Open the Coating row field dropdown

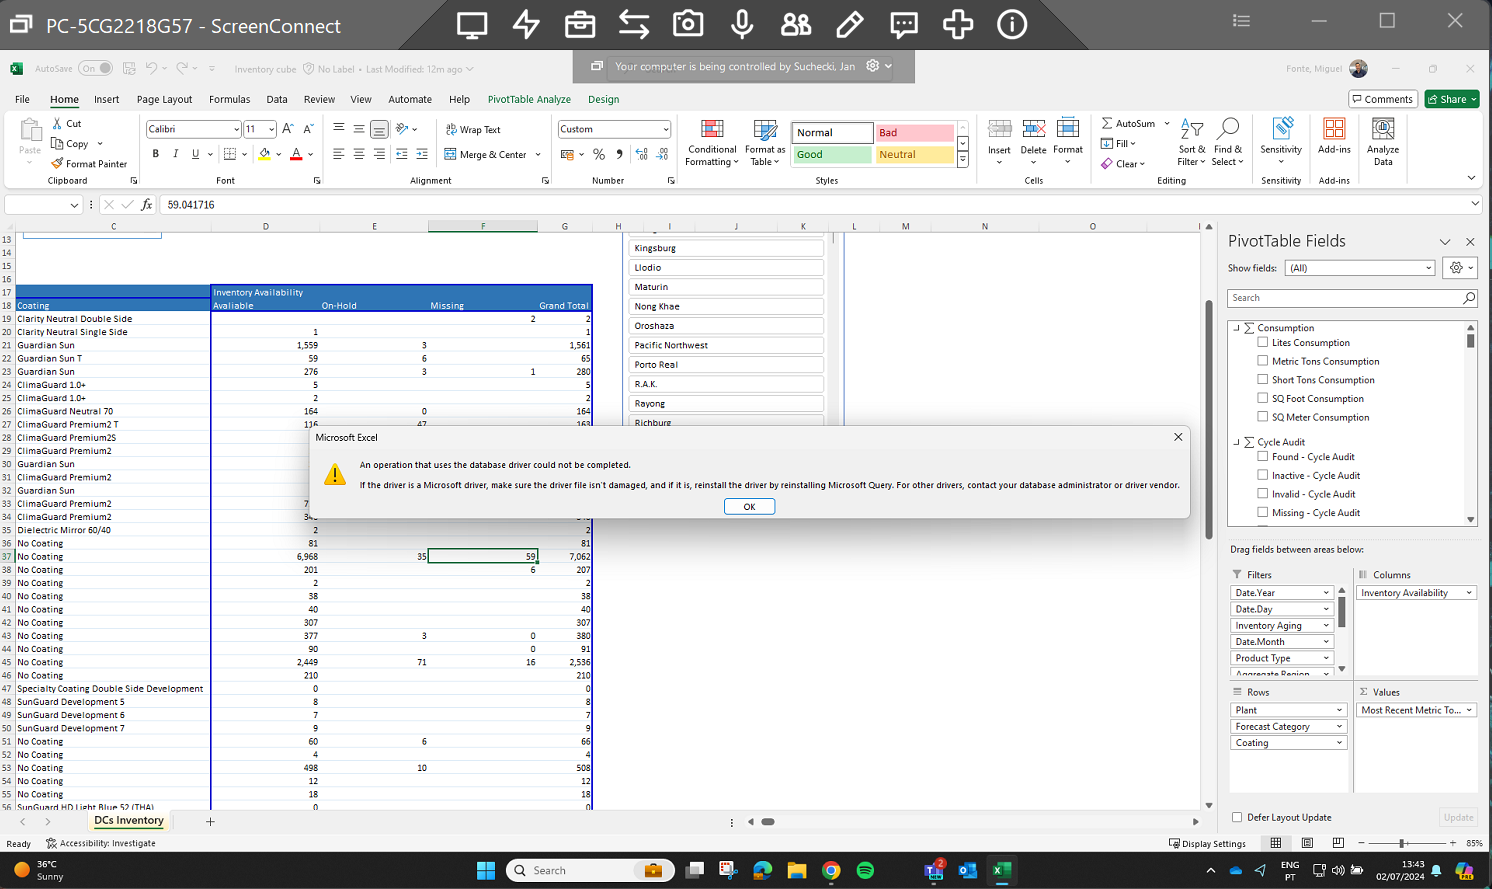coord(1340,743)
